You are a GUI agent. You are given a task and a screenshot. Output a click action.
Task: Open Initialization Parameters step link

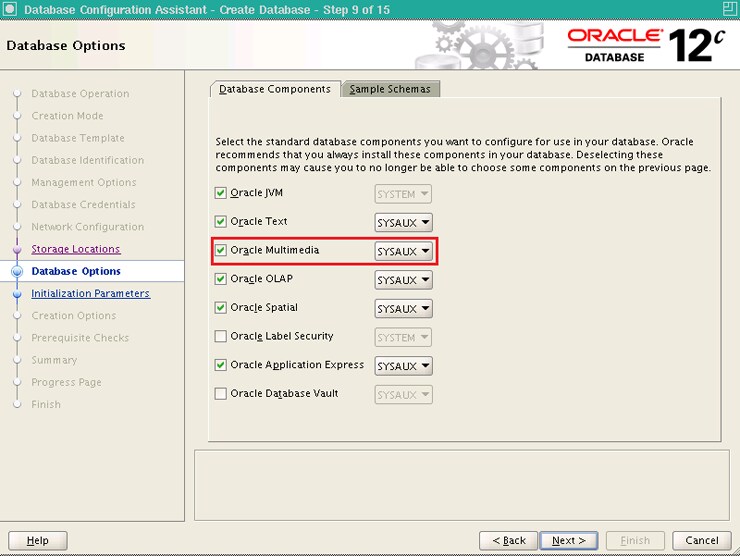coord(91,294)
